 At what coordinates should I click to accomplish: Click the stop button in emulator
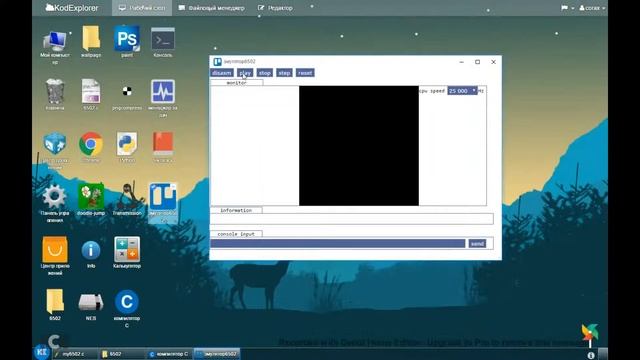click(x=264, y=73)
